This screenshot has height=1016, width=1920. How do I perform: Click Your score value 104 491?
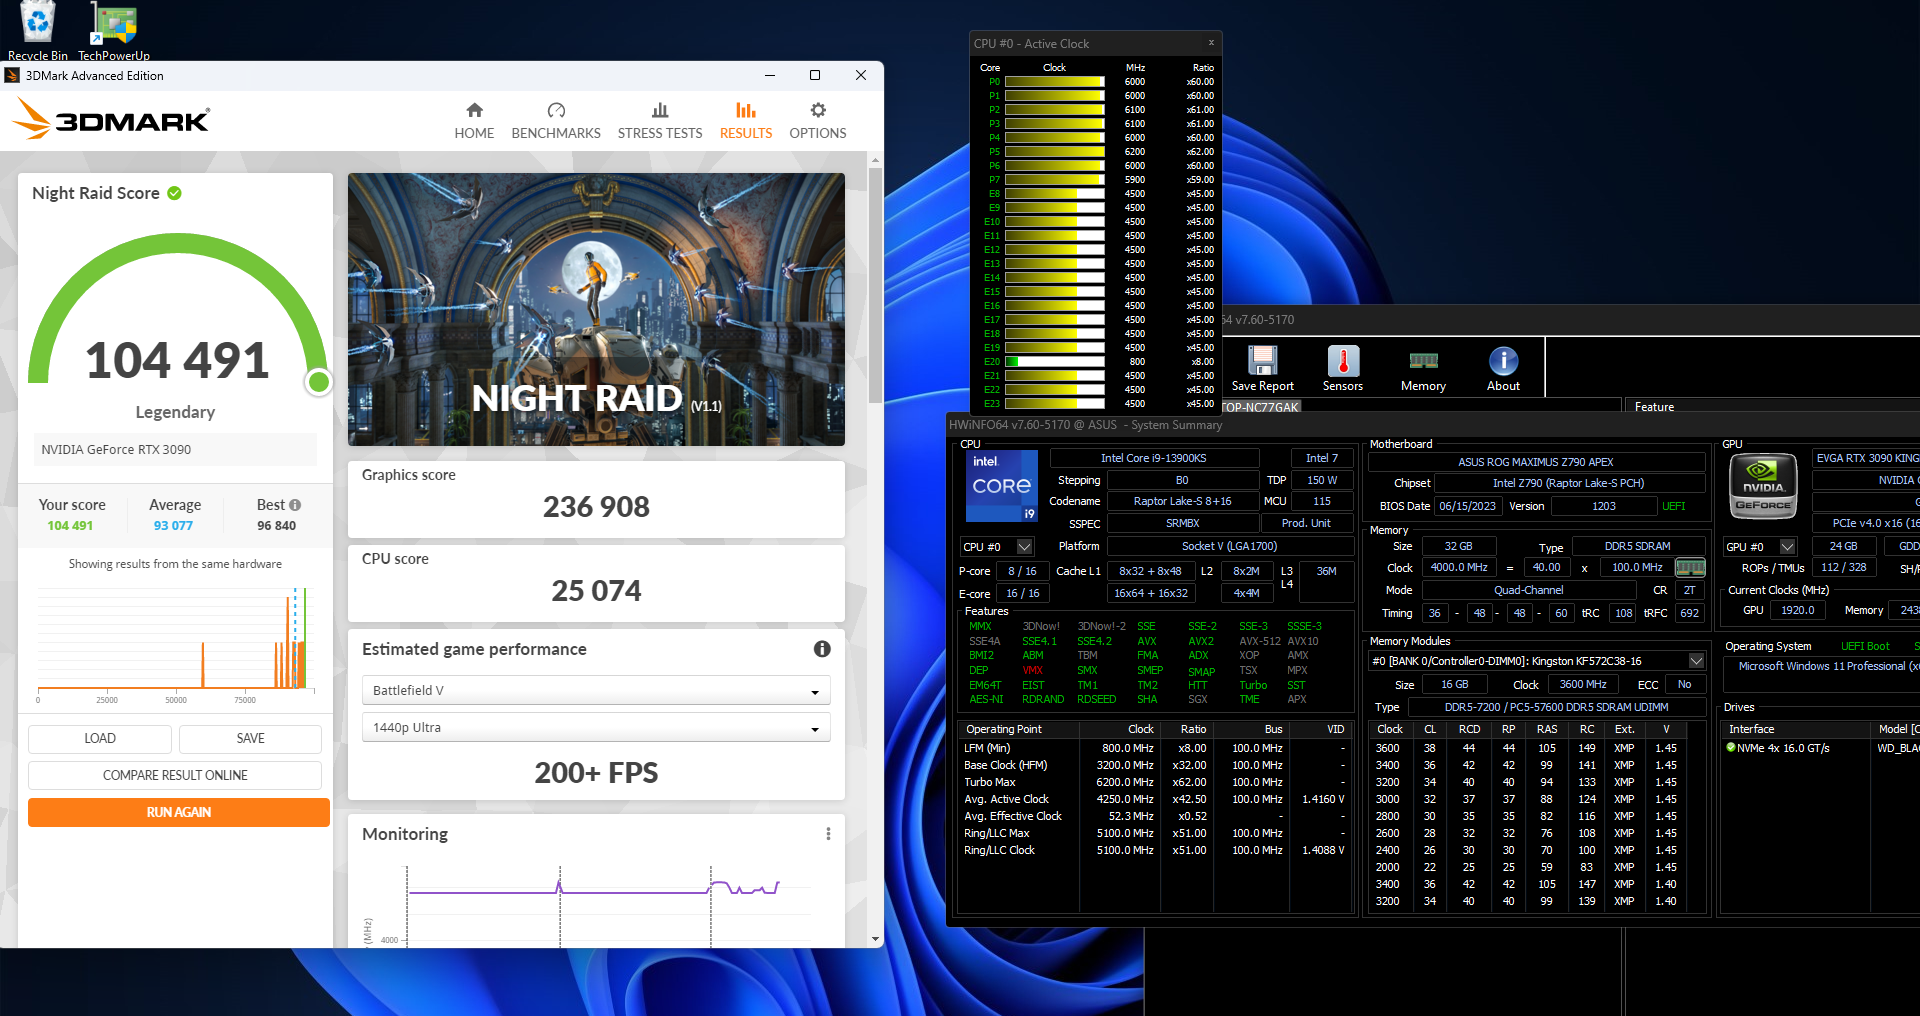click(x=70, y=525)
